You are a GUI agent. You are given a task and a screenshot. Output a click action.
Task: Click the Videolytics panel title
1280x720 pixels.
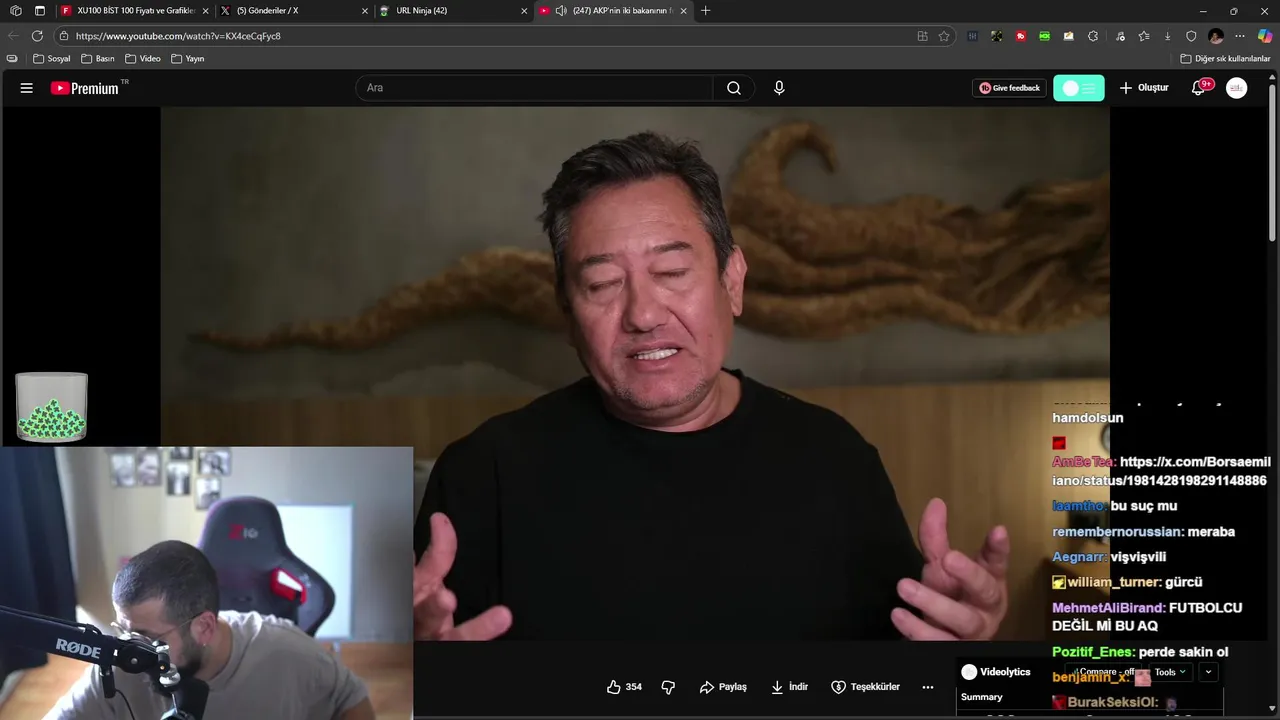[1005, 672]
